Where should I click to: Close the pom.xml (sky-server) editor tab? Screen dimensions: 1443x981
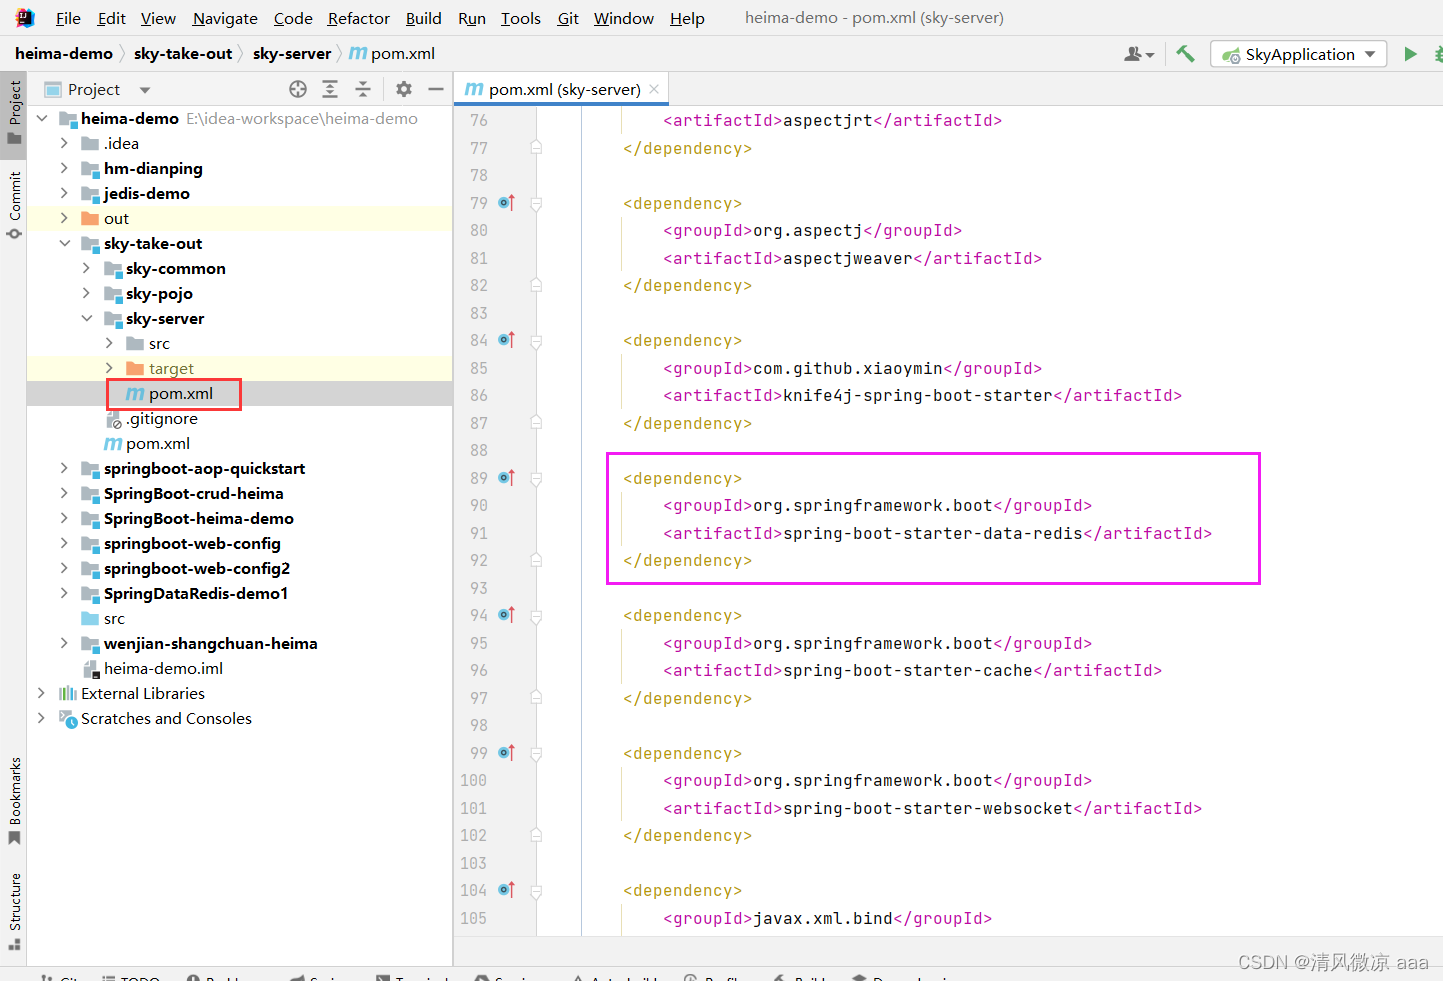pos(654,89)
